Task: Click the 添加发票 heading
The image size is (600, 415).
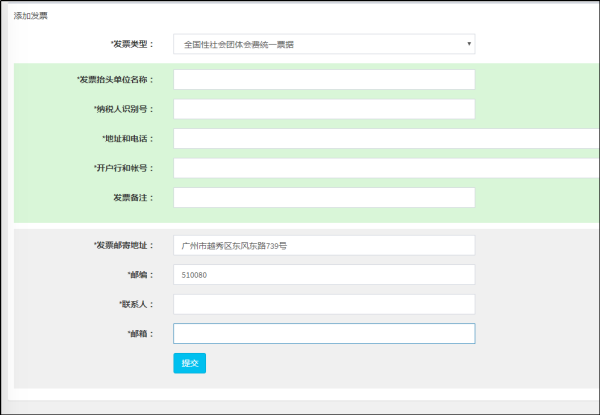Action: tap(30, 16)
